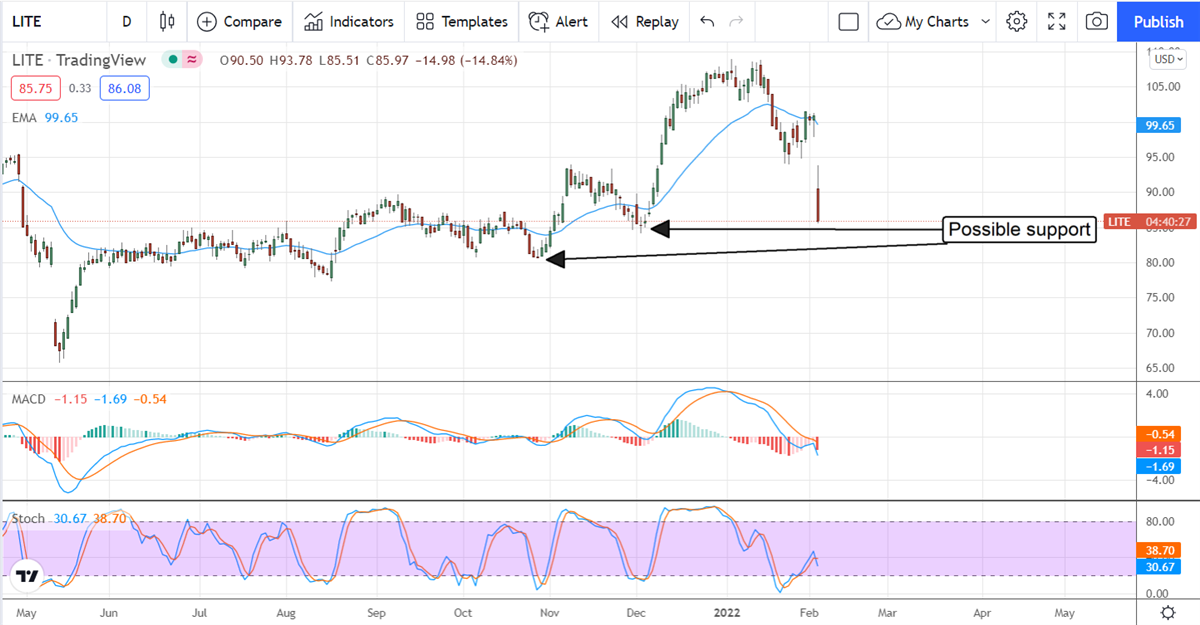Open My Charts cloud menu

point(925,21)
